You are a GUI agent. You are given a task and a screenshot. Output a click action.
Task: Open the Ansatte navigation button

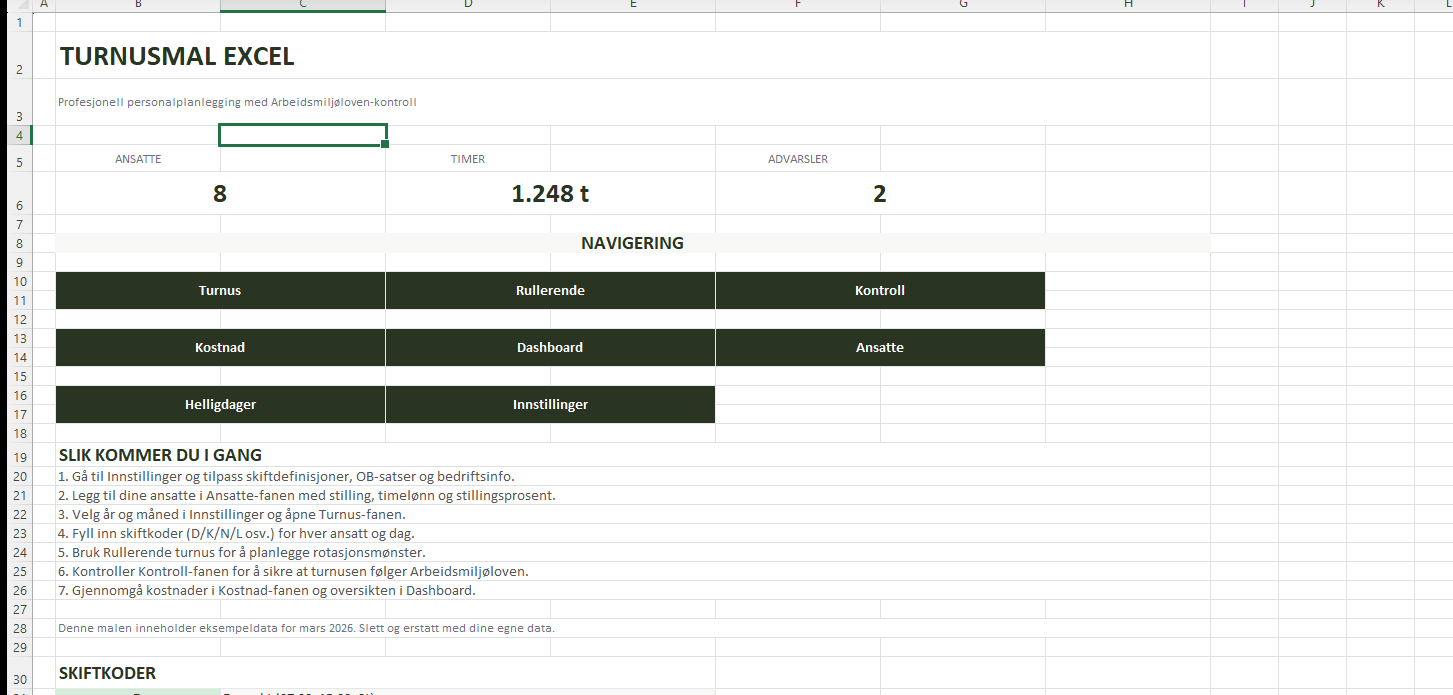[880, 348]
